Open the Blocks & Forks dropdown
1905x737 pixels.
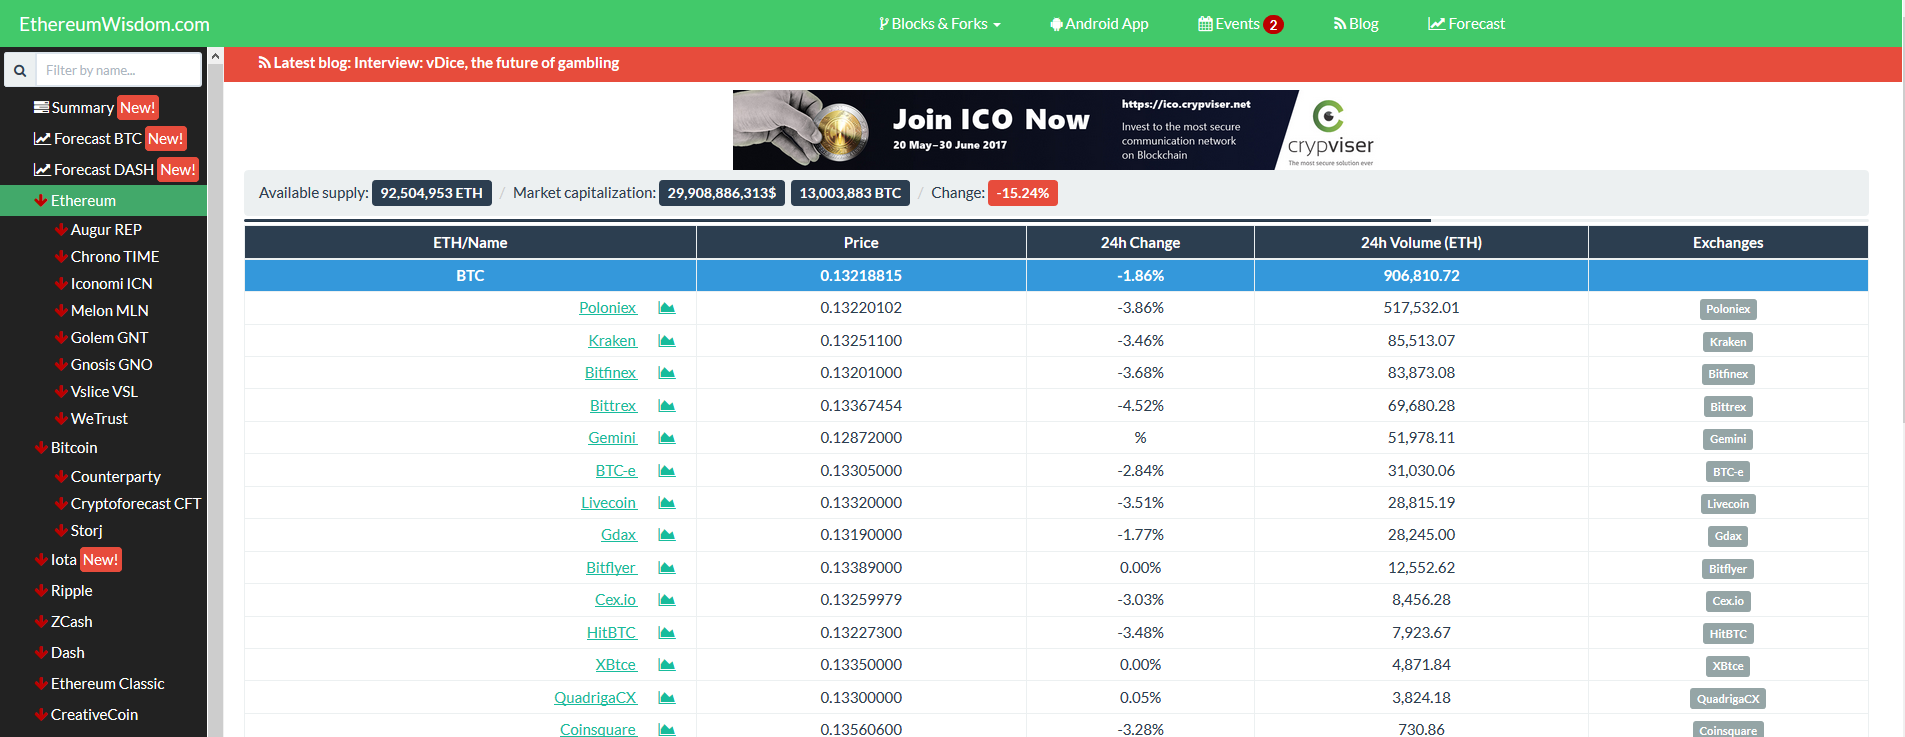click(x=940, y=24)
